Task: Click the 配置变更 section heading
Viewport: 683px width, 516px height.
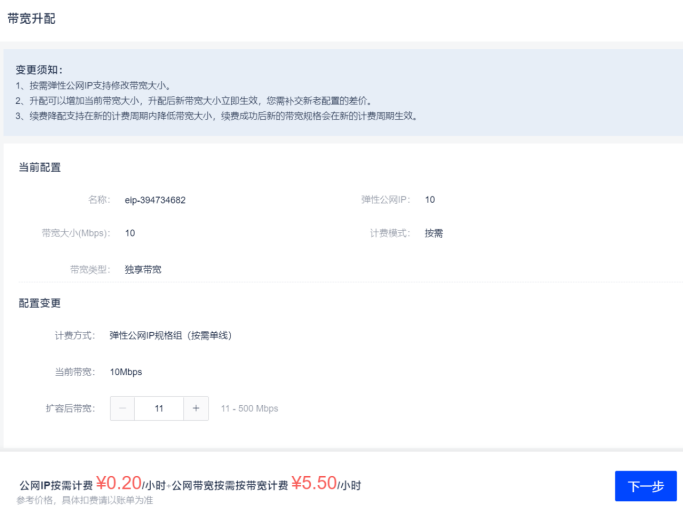Action: coord(40,303)
